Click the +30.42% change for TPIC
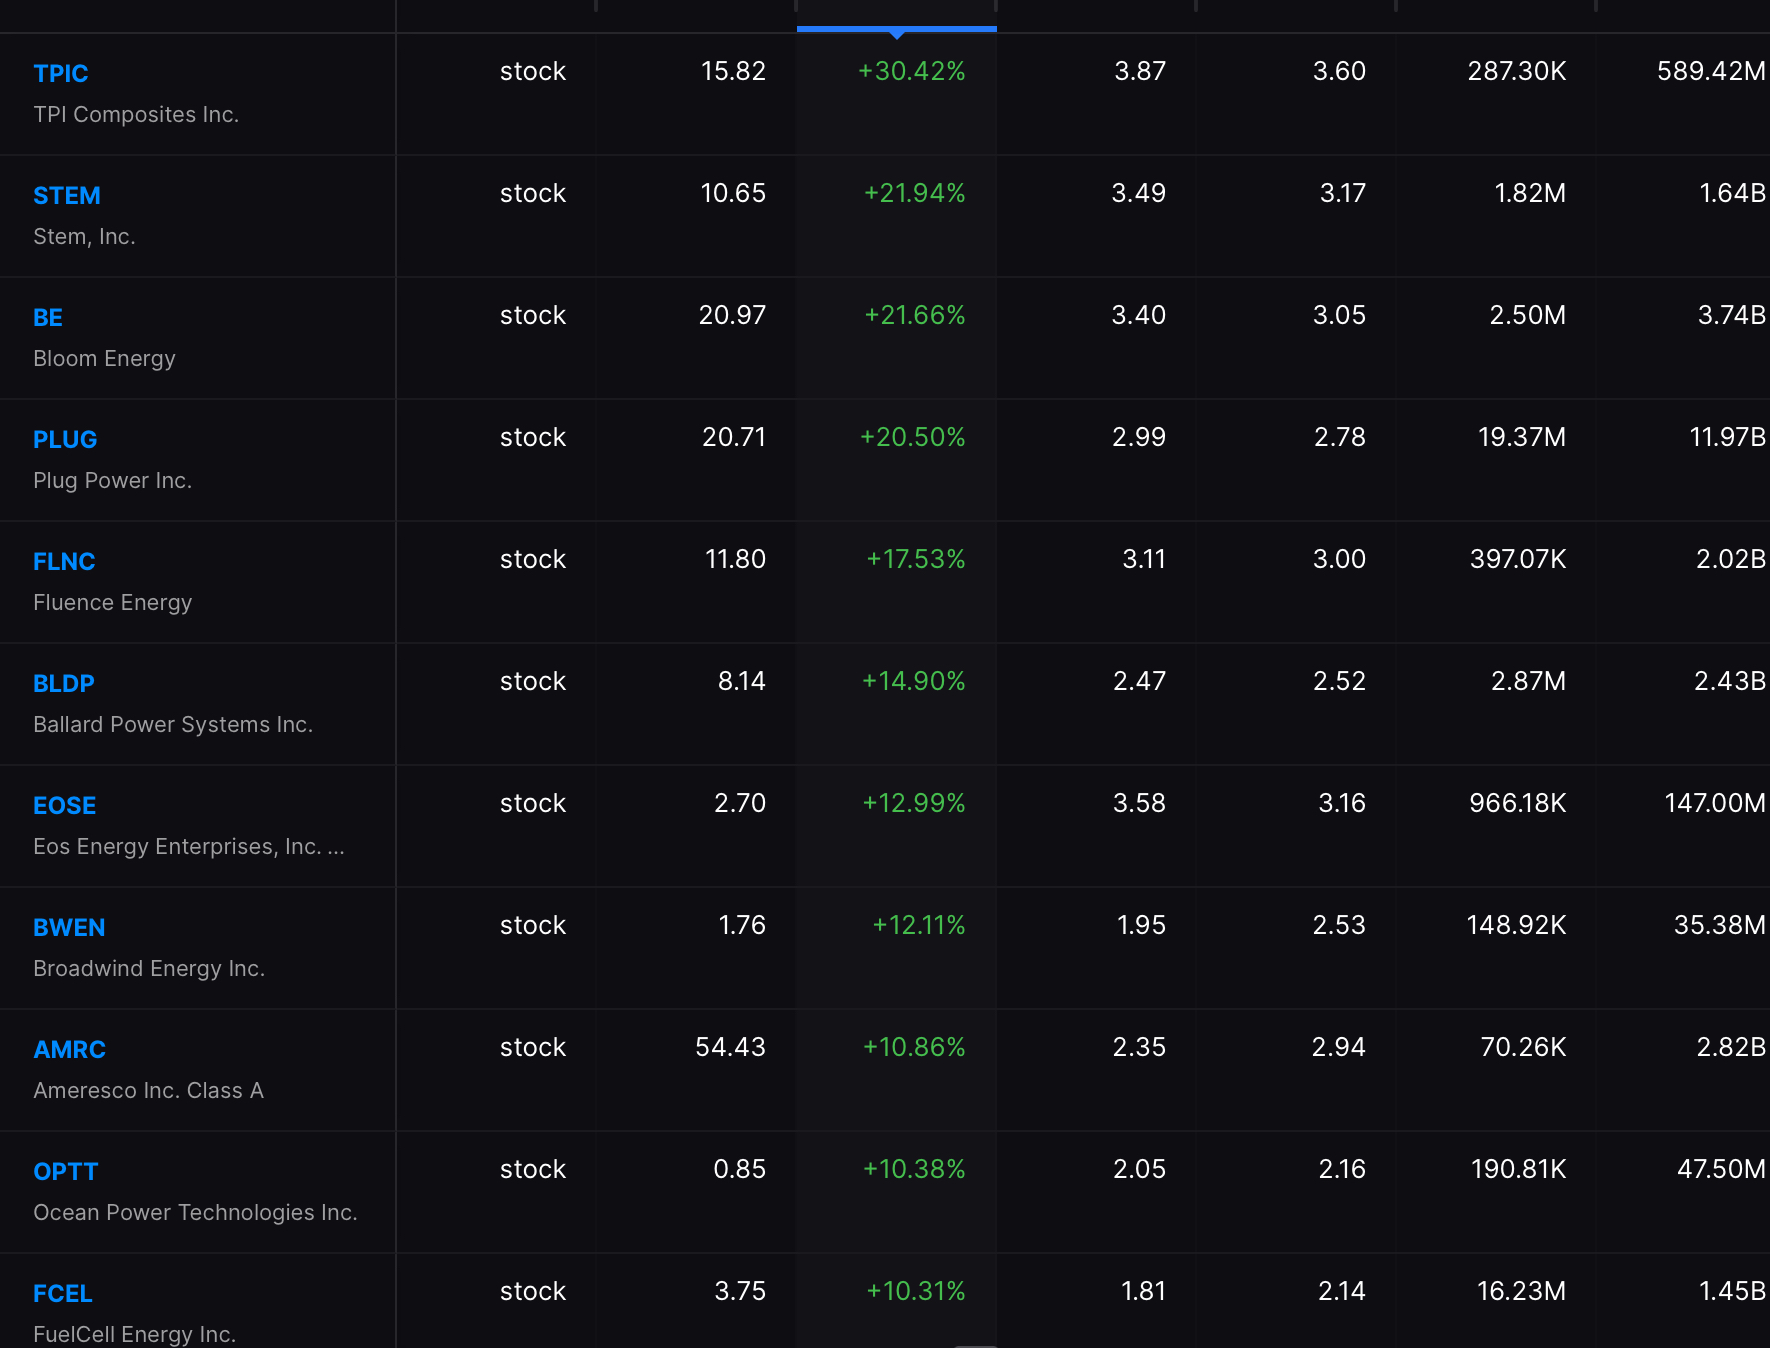The width and height of the screenshot is (1770, 1348). [x=911, y=71]
